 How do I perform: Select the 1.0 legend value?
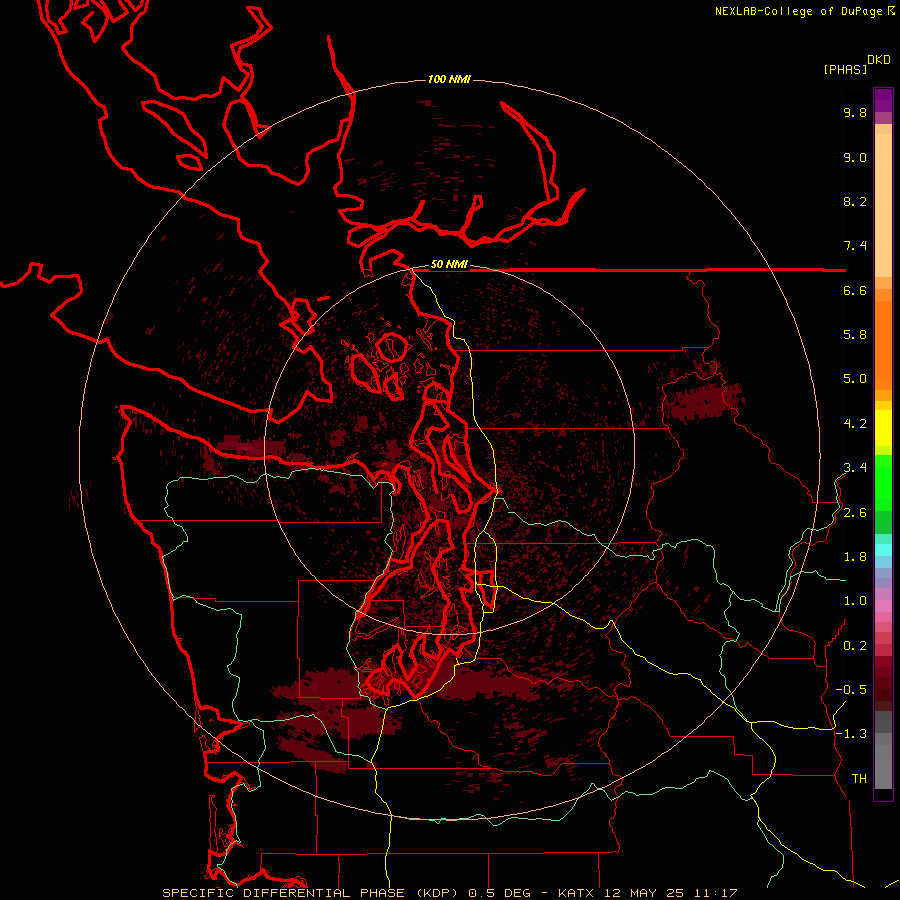coord(855,601)
